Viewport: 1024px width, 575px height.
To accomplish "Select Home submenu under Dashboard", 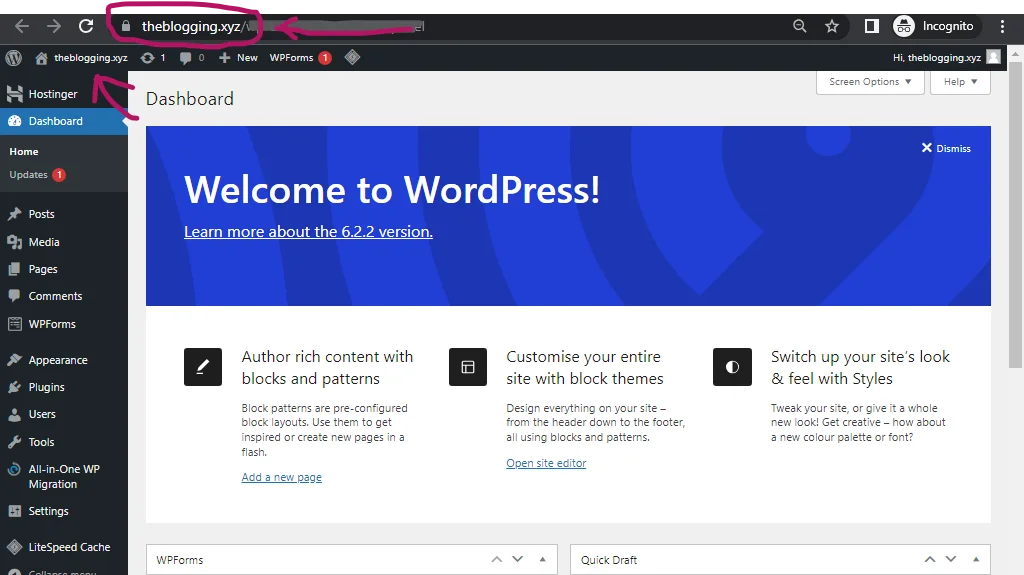I will click(24, 152).
